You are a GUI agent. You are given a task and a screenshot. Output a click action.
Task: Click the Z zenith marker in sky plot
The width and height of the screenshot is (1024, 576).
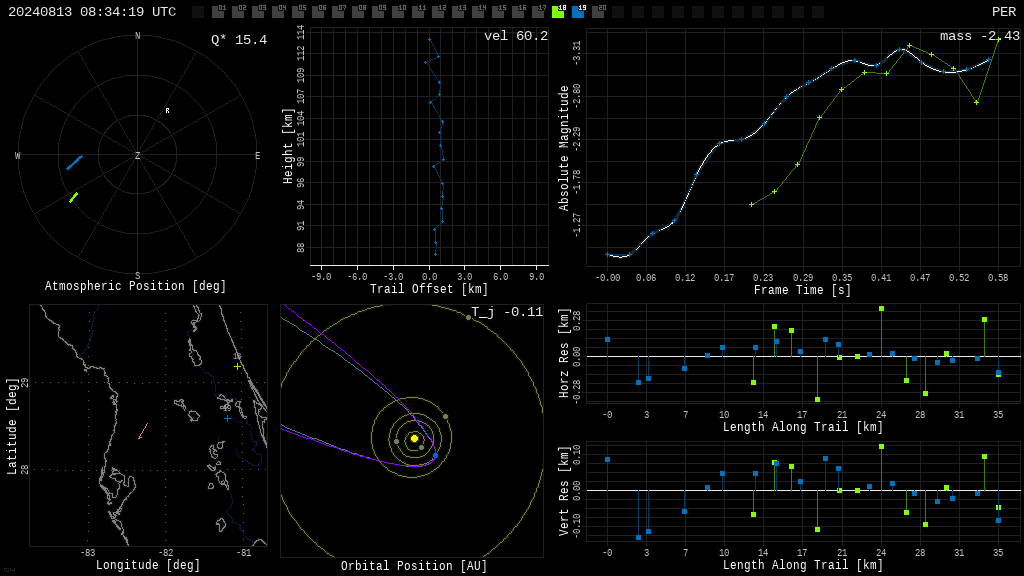[x=138, y=155]
